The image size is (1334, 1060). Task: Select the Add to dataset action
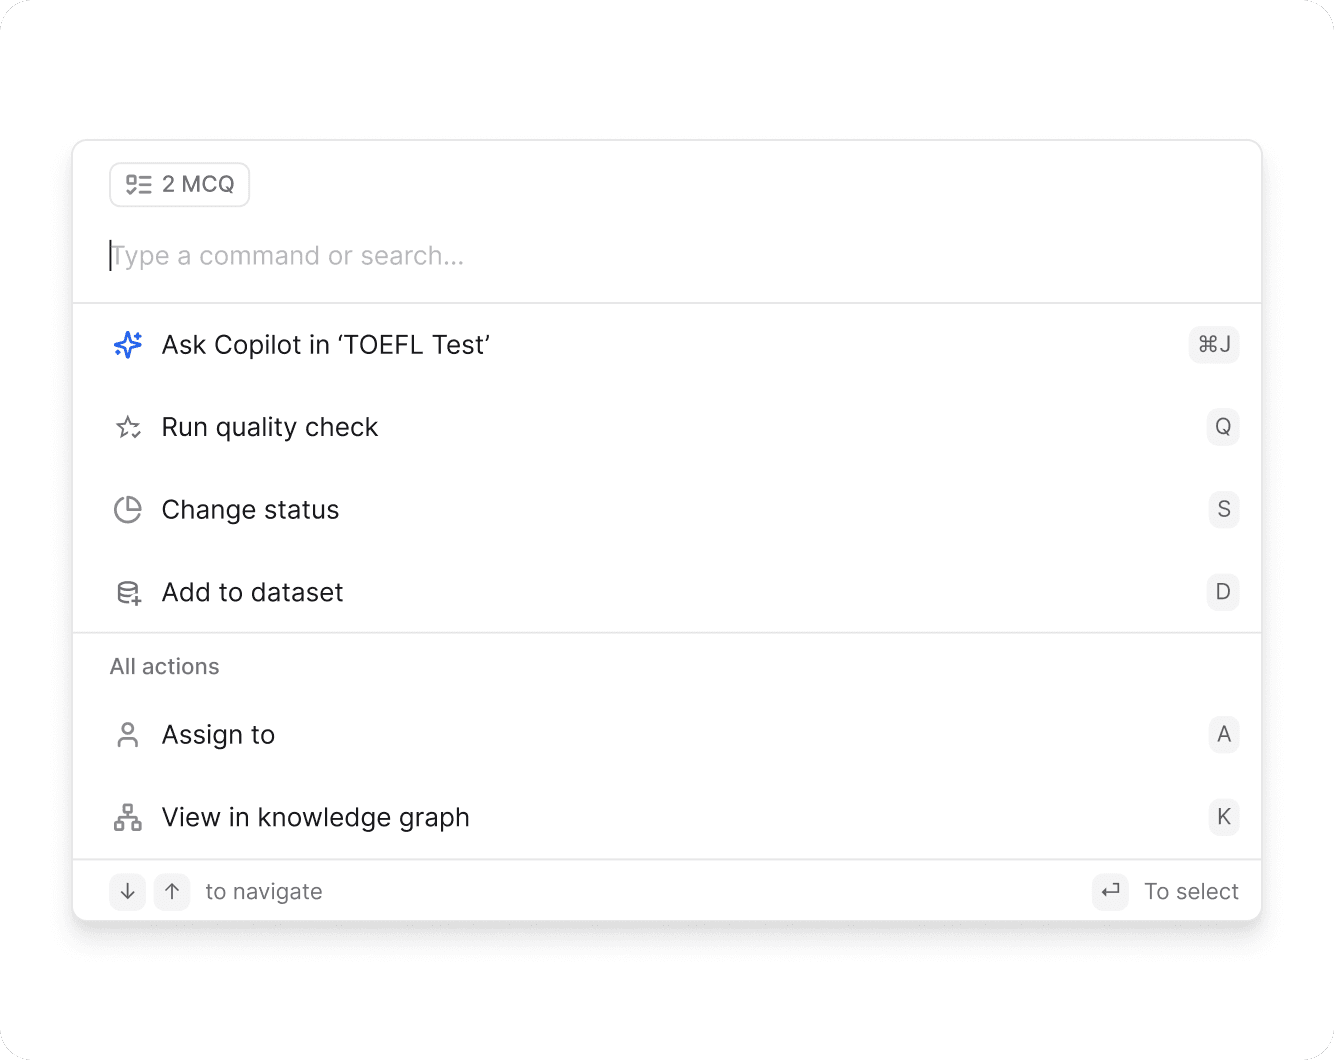click(253, 593)
